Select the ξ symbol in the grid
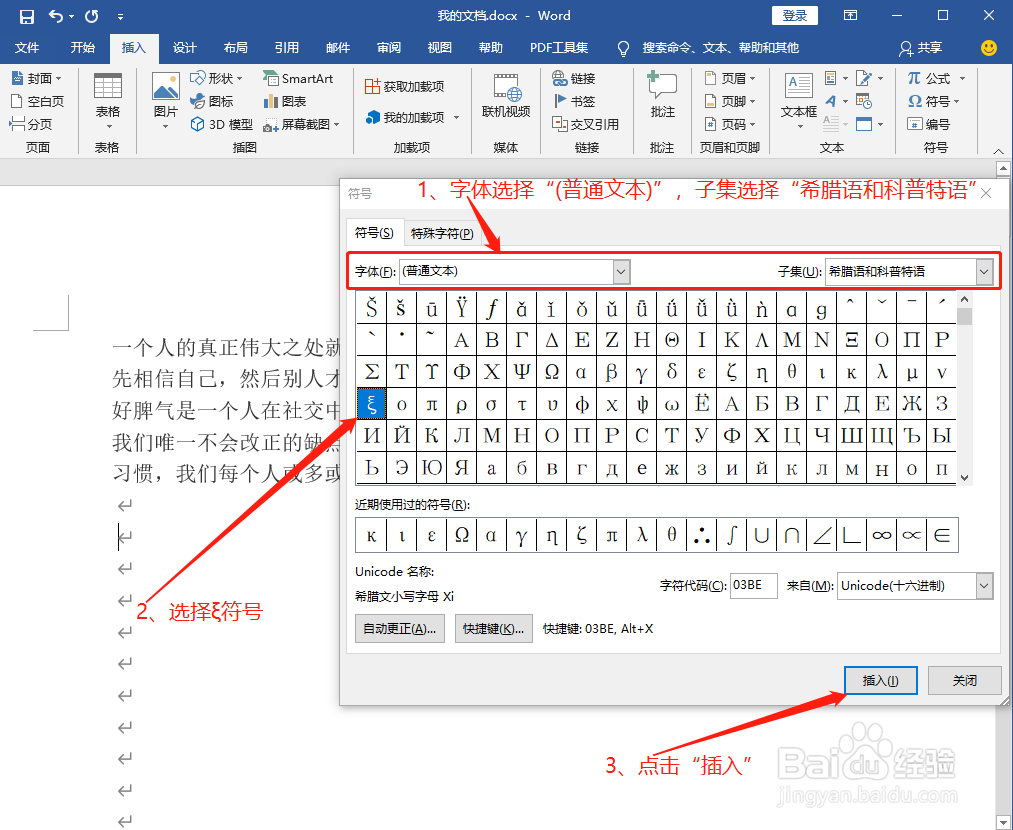The image size is (1013, 830). 371,404
